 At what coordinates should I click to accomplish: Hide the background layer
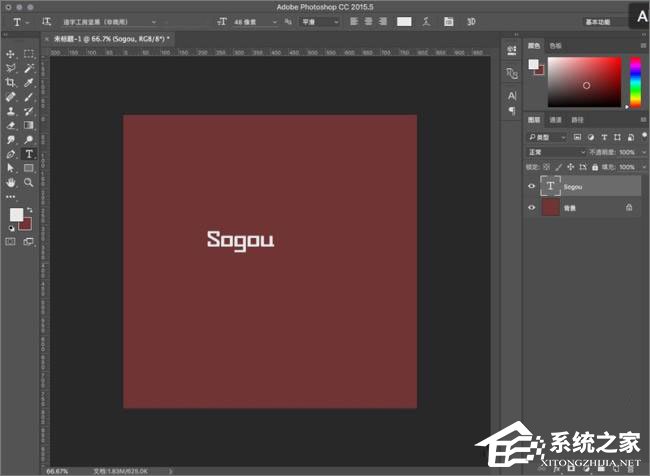pyautogui.click(x=531, y=207)
